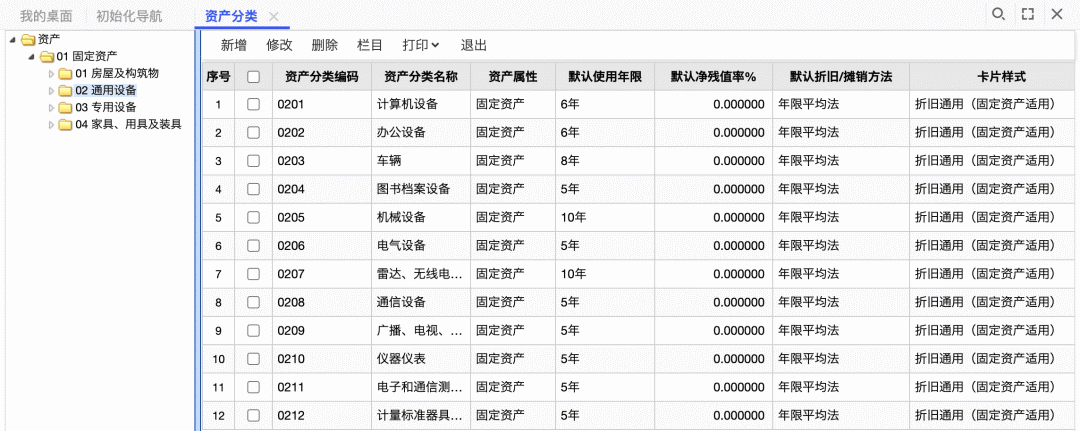Click the 广播、电视、… name cell
This screenshot has width=1080, height=431.
pos(421,330)
